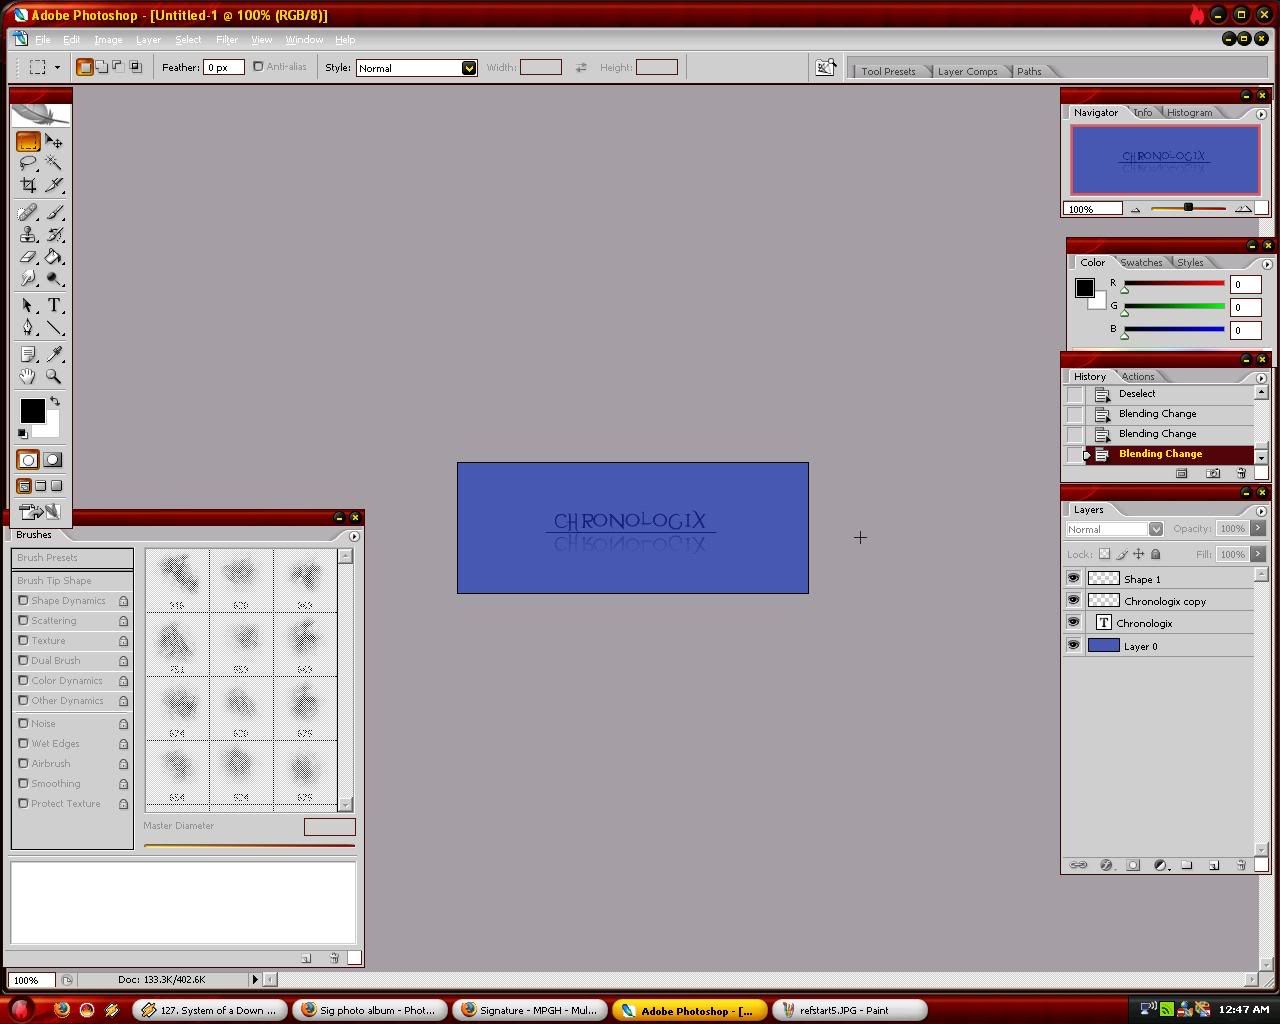Click the Color panel foreground swatch
The height and width of the screenshot is (1024, 1280).
point(1084,288)
